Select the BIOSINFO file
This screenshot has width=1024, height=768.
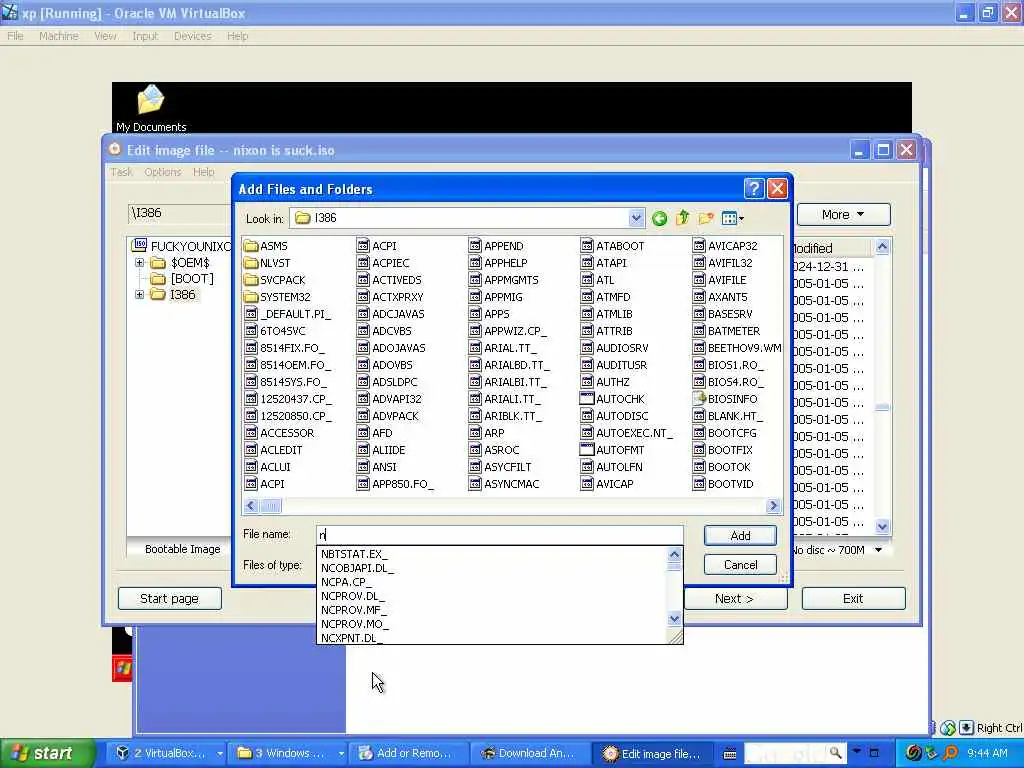pyautogui.click(x=725, y=399)
